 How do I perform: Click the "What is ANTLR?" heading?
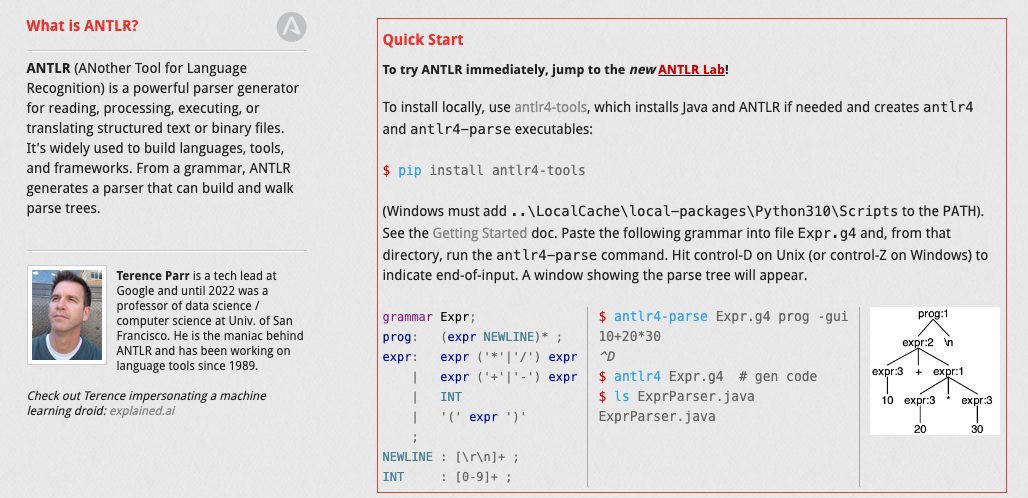[x=82, y=26]
